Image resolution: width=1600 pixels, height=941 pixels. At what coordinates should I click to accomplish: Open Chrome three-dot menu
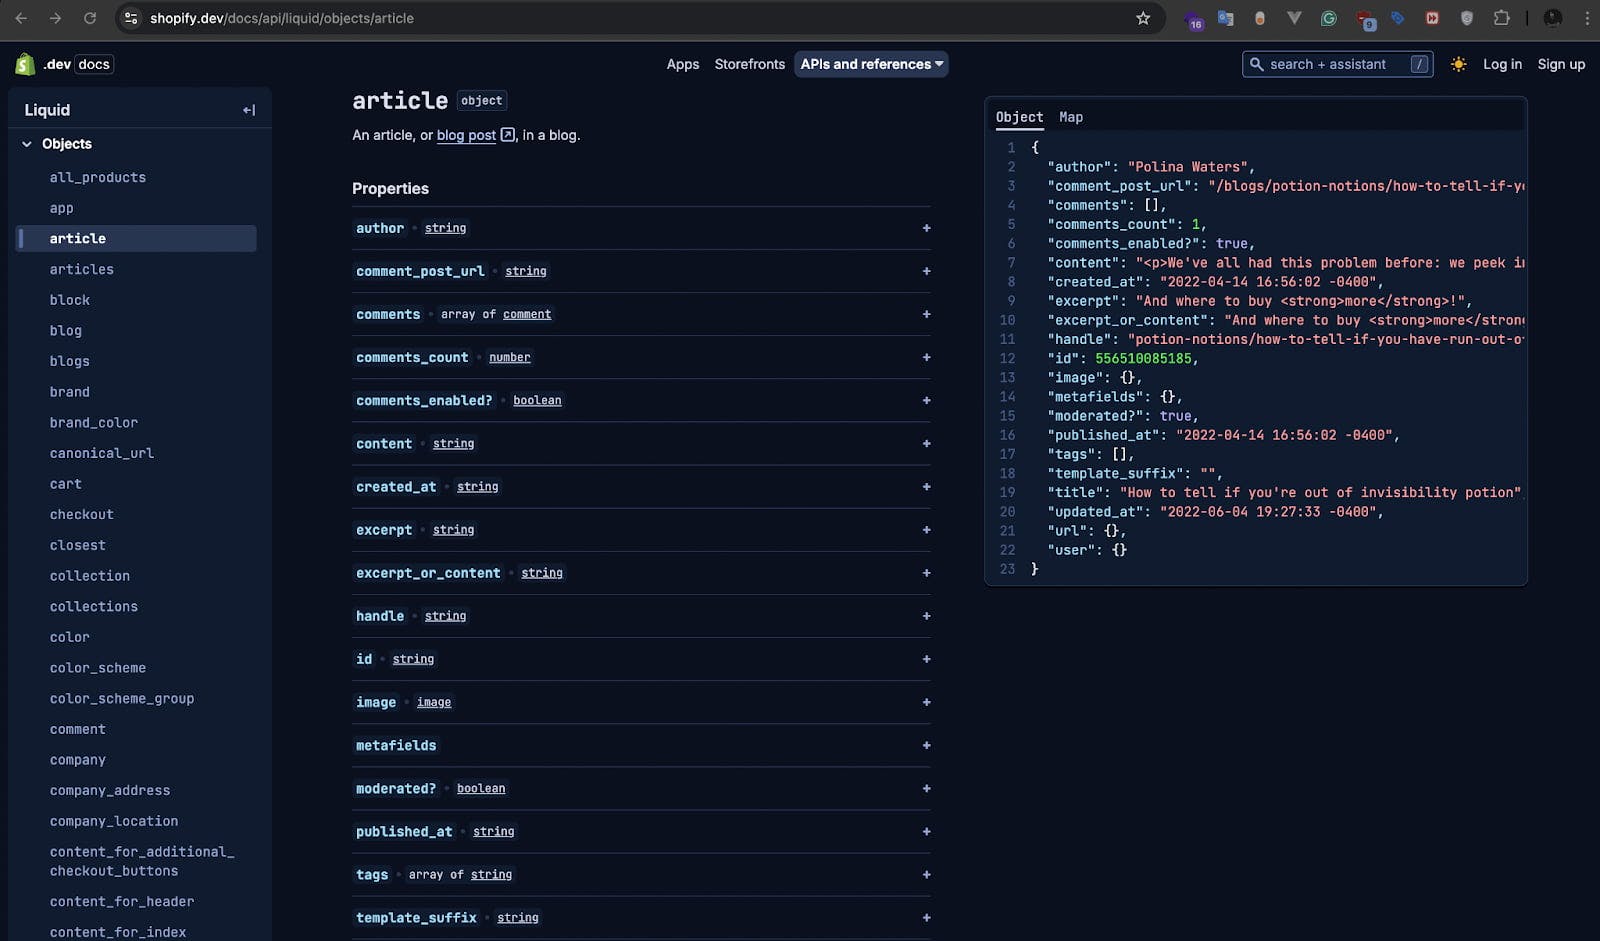pyautogui.click(x=1586, y=18)
